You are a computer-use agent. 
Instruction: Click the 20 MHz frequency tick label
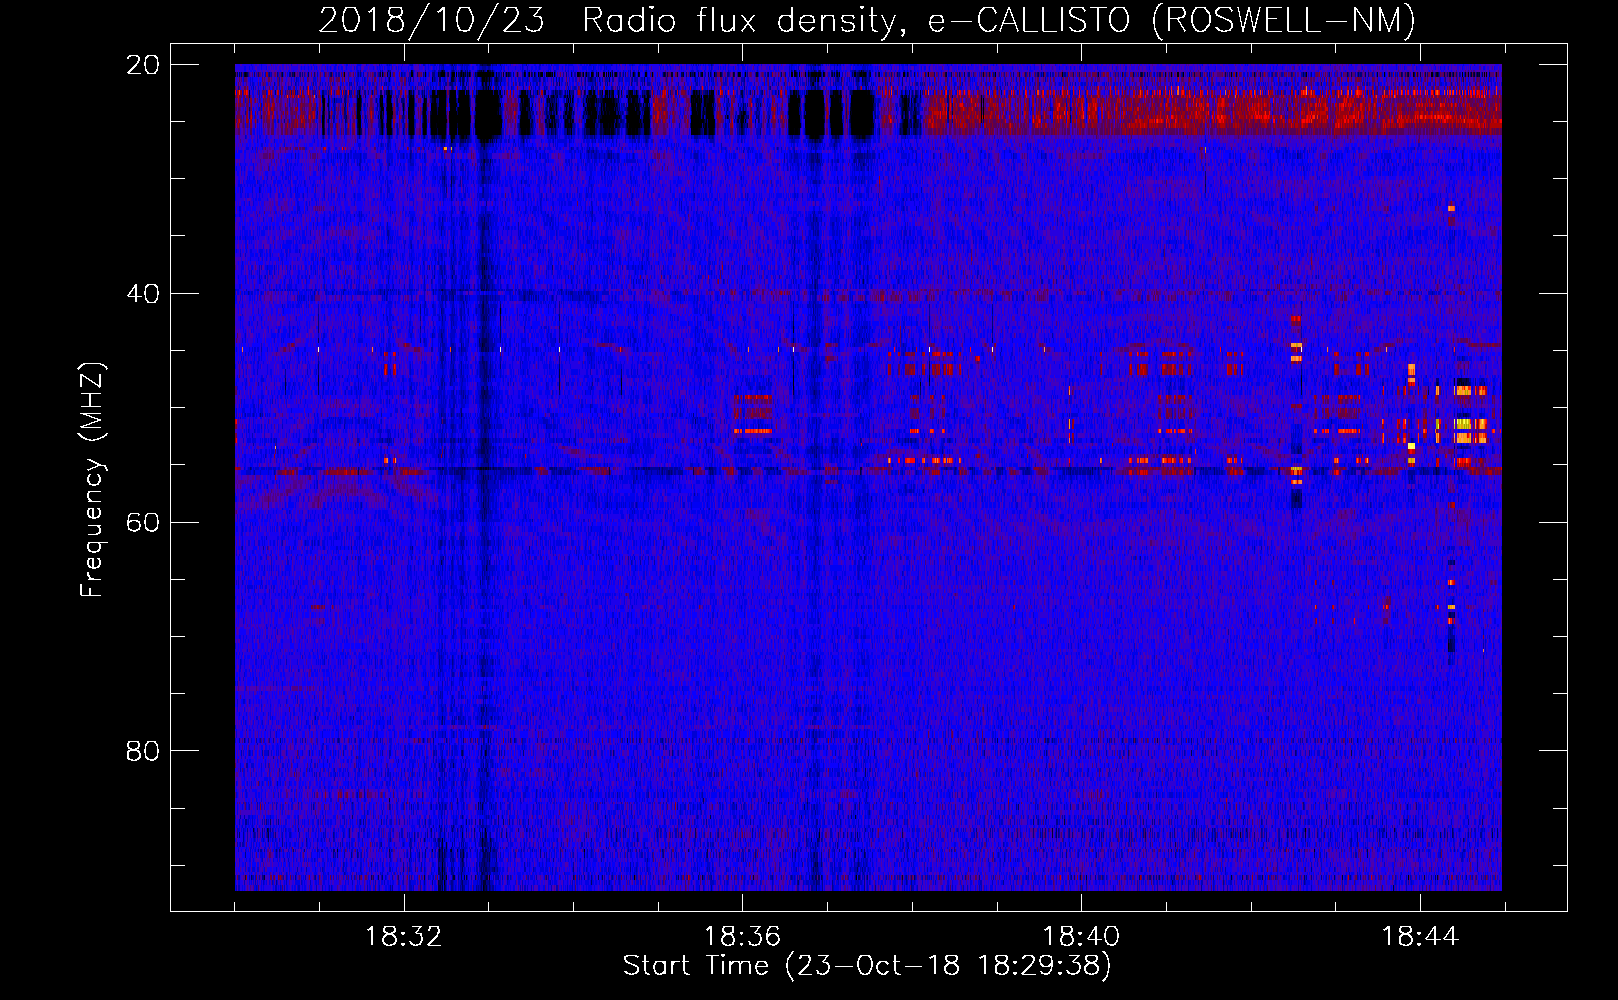pyautogui.click(x=143, y=65)
